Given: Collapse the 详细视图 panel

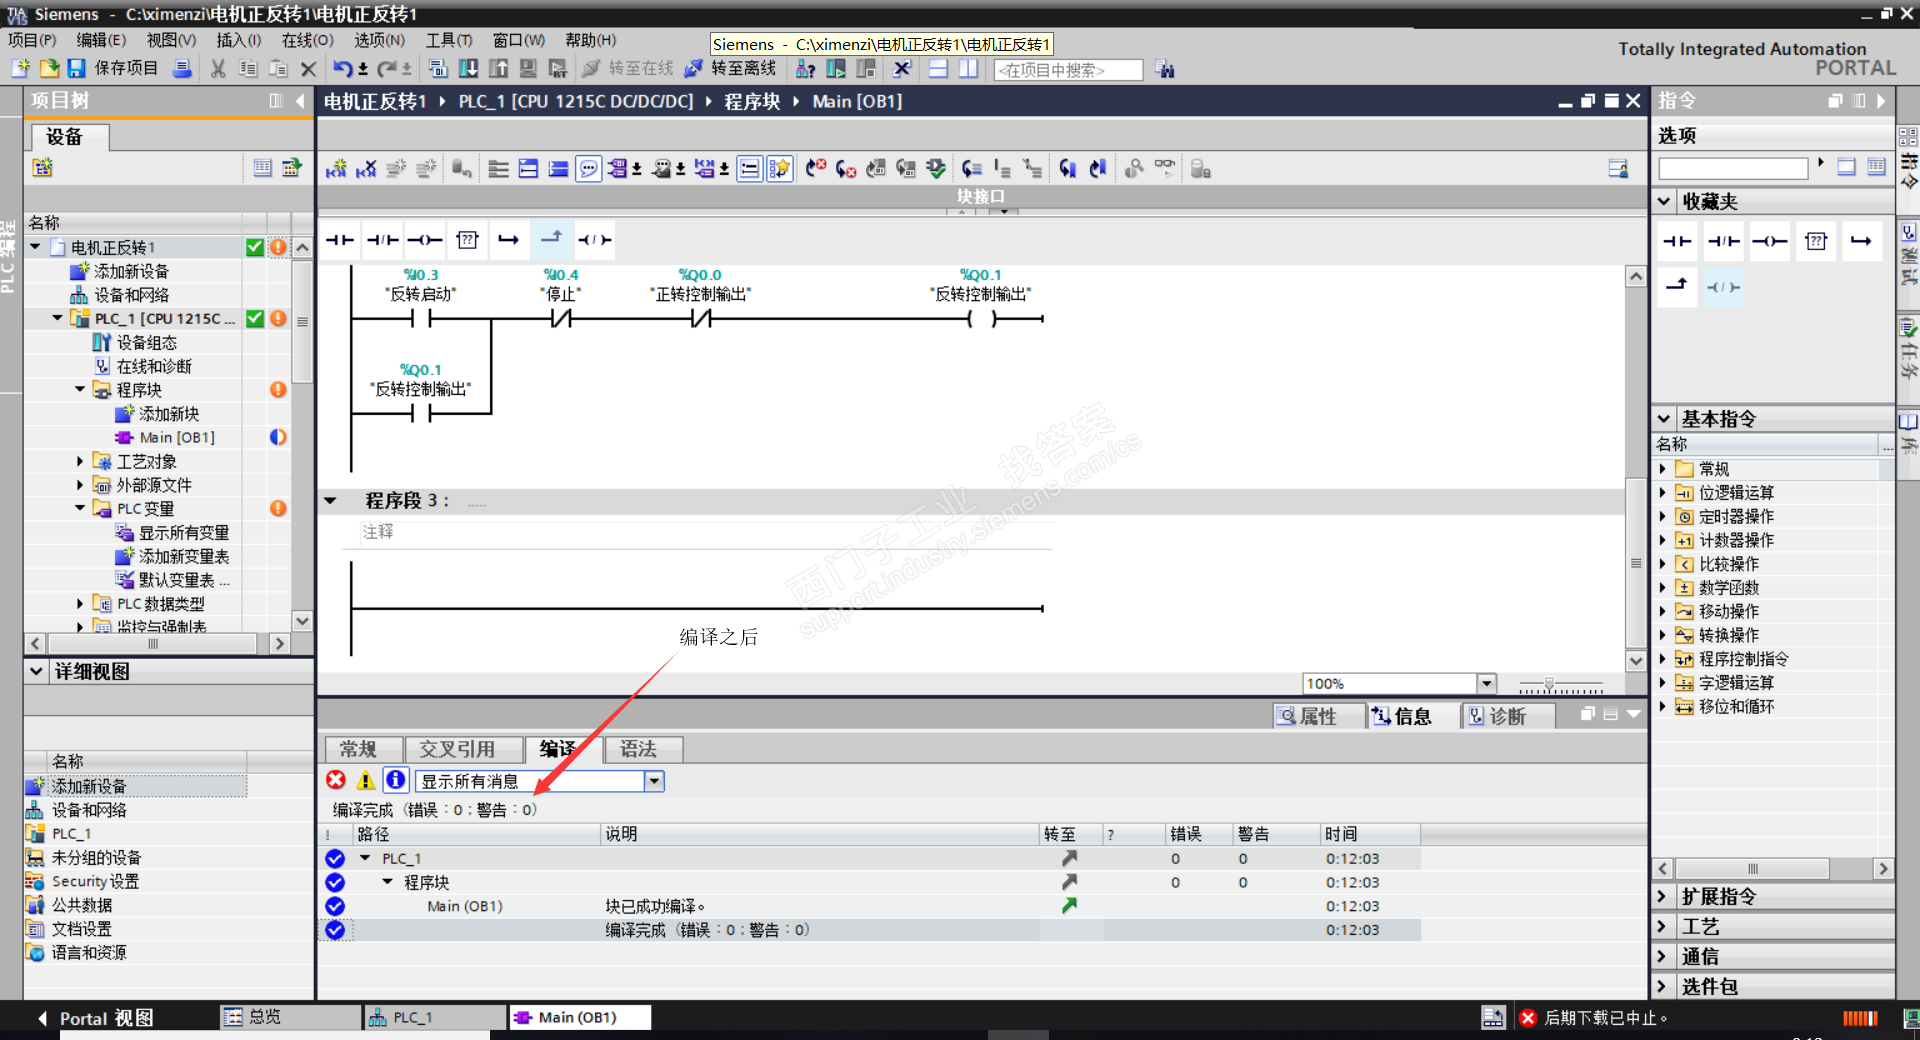Looking at the screenshot, I should (37, 671).
